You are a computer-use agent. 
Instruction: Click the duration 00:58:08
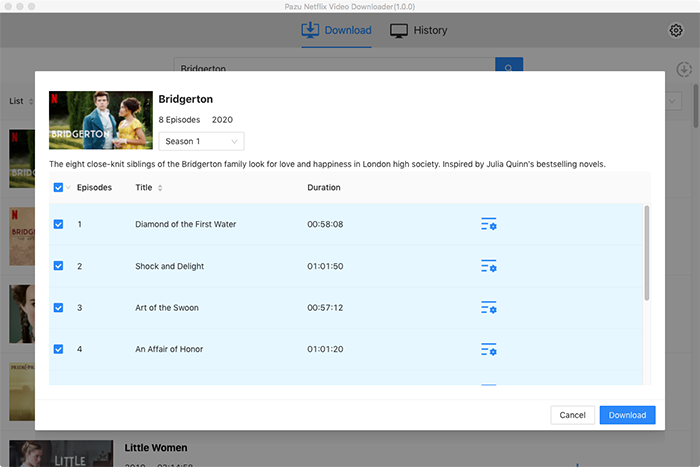(x=325, y=224)
